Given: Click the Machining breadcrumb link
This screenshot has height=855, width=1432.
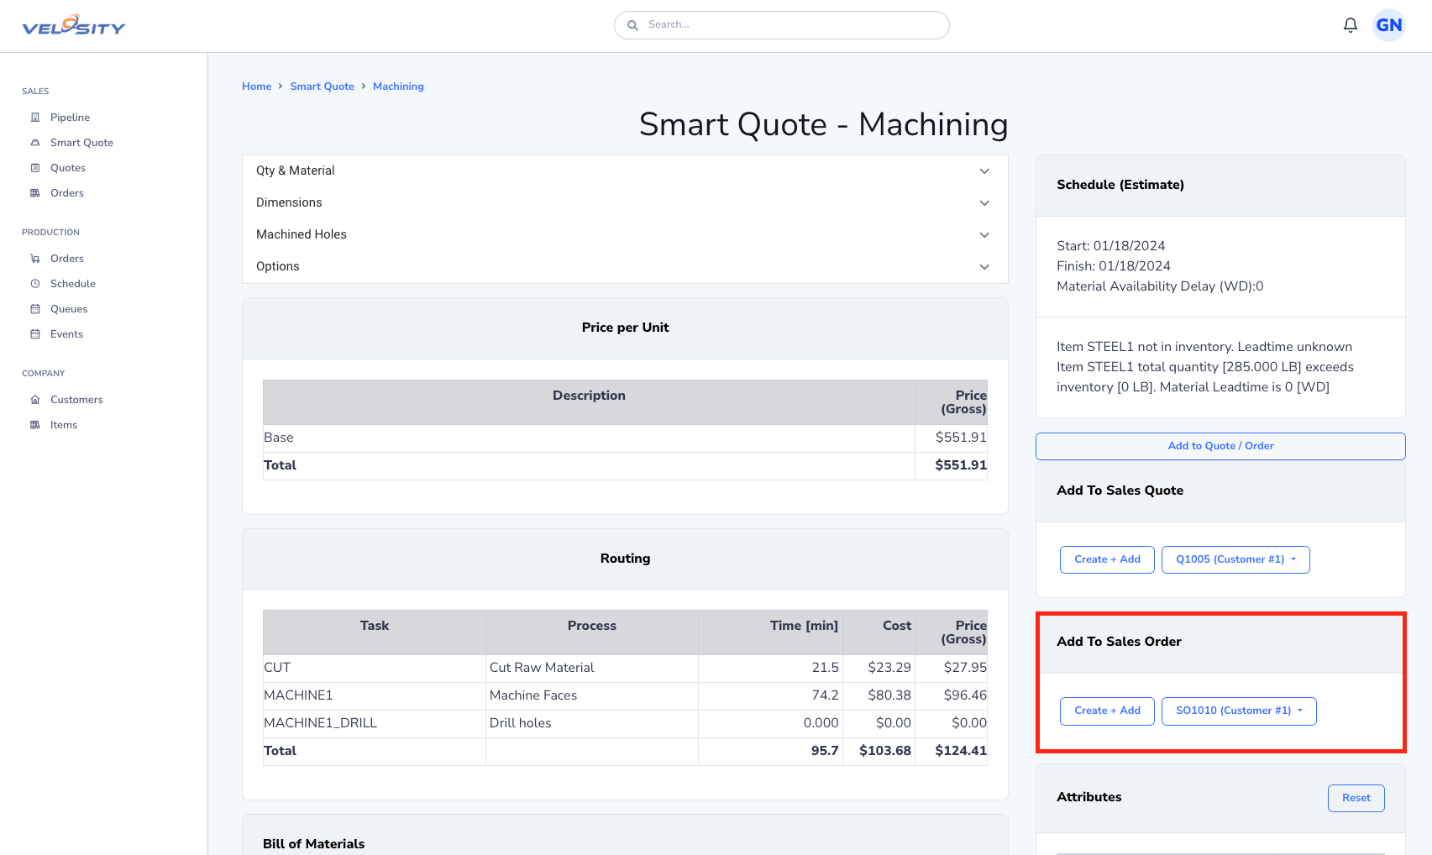Looking at the screenshot, I should [398, 87].
